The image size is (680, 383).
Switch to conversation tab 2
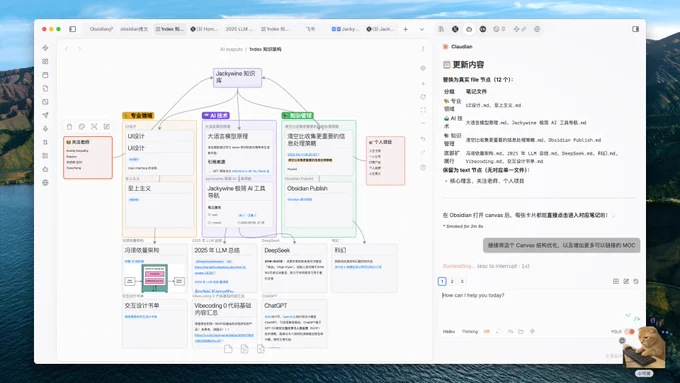tap(452, 282)
